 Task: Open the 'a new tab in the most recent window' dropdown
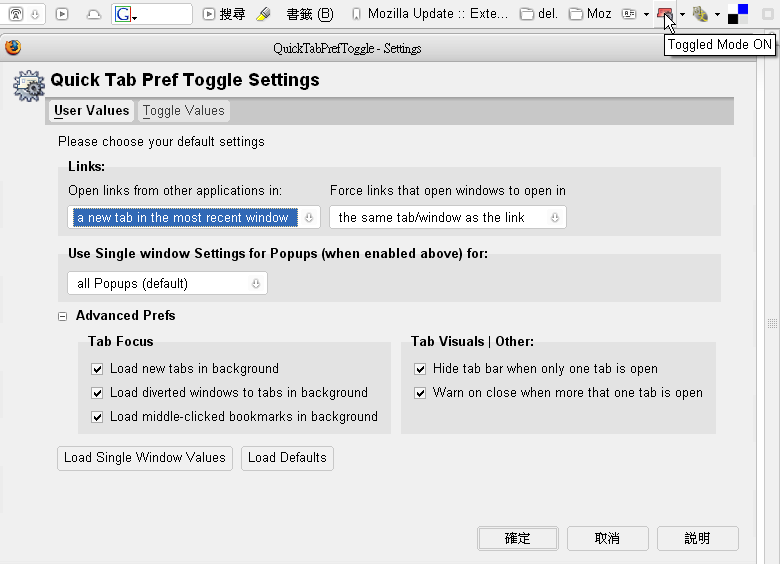(x=193, y=217)
